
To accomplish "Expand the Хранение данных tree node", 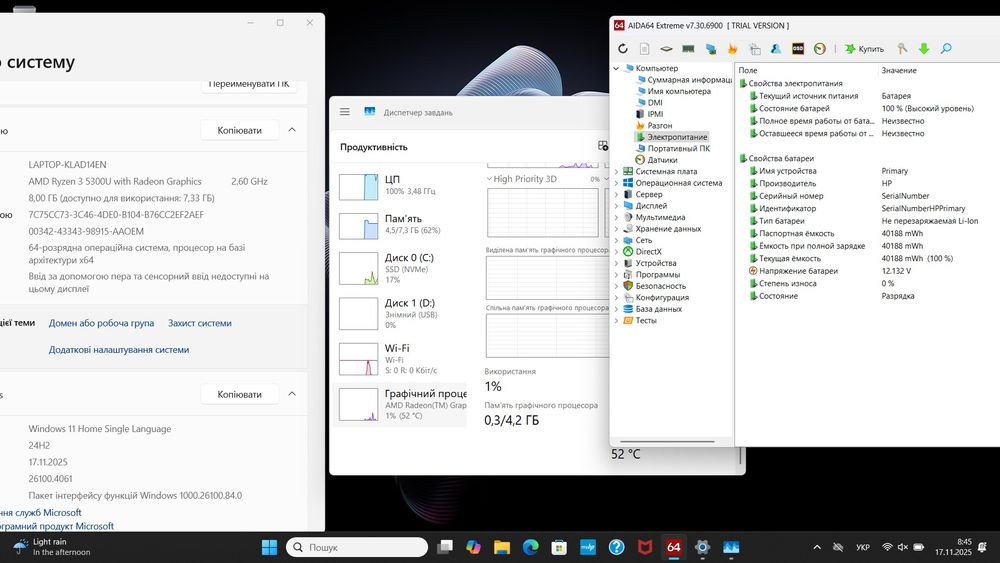I will click(x=617, y=229).
